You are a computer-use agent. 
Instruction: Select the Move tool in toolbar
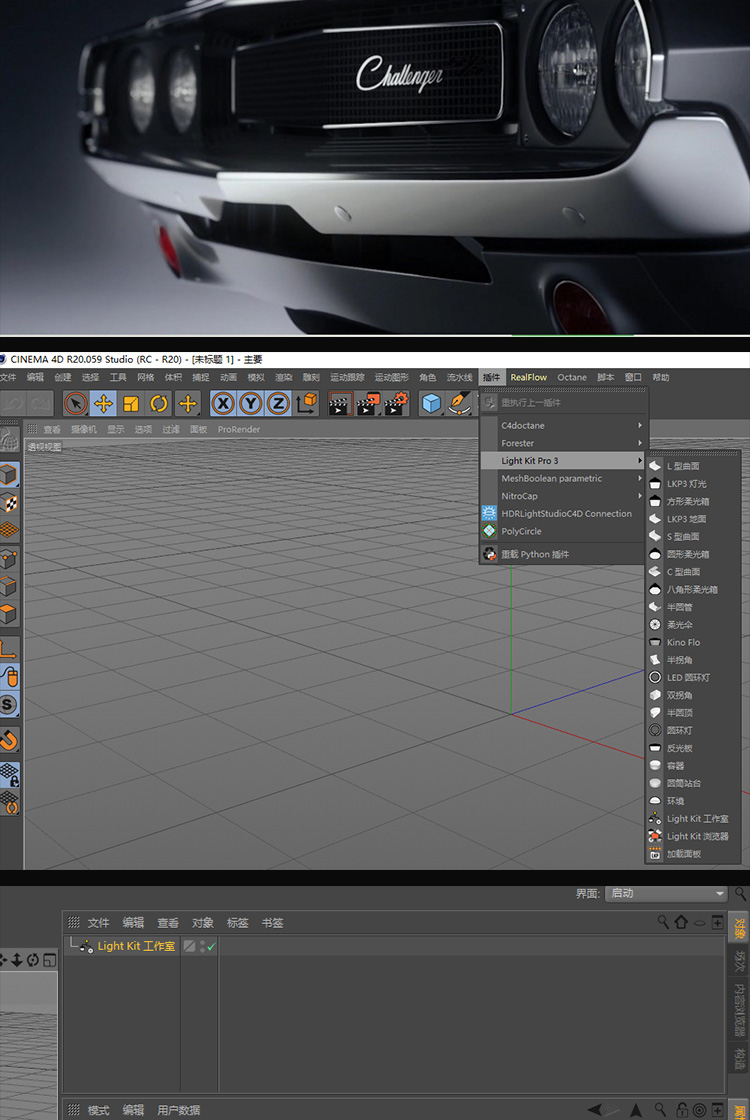point(103,403)
